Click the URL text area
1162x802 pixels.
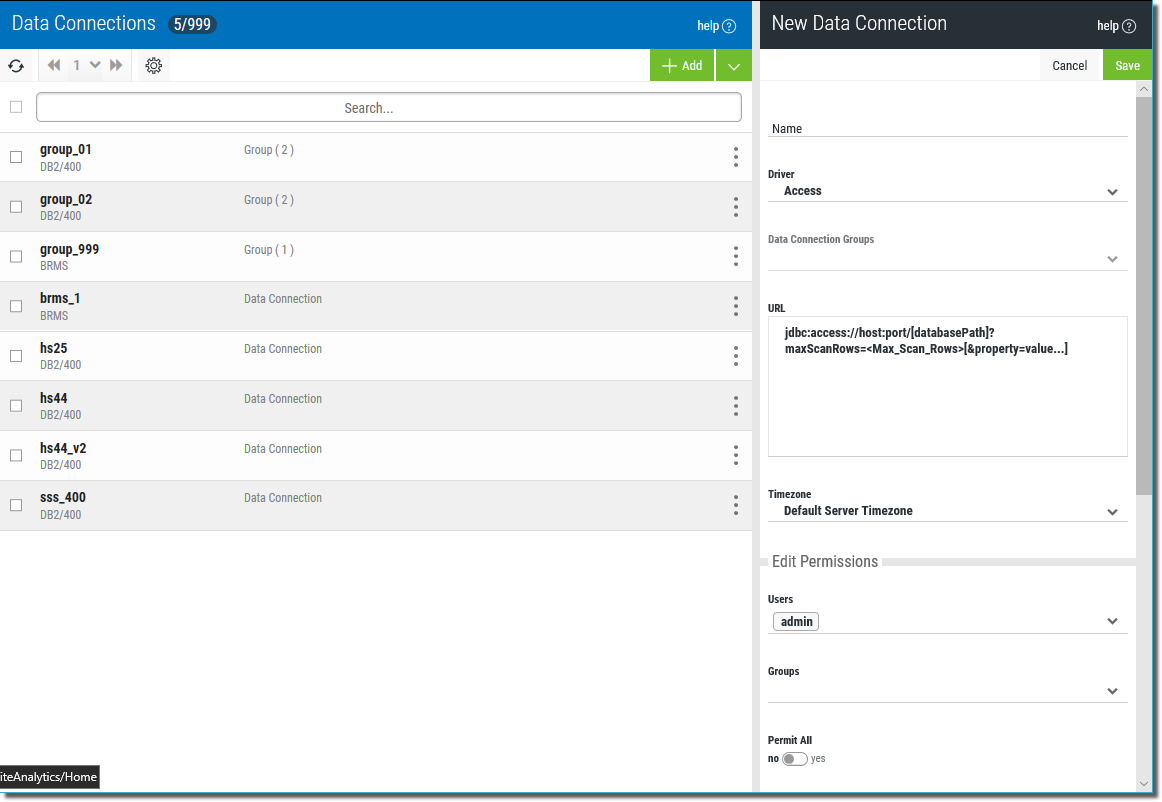(947, 386)
